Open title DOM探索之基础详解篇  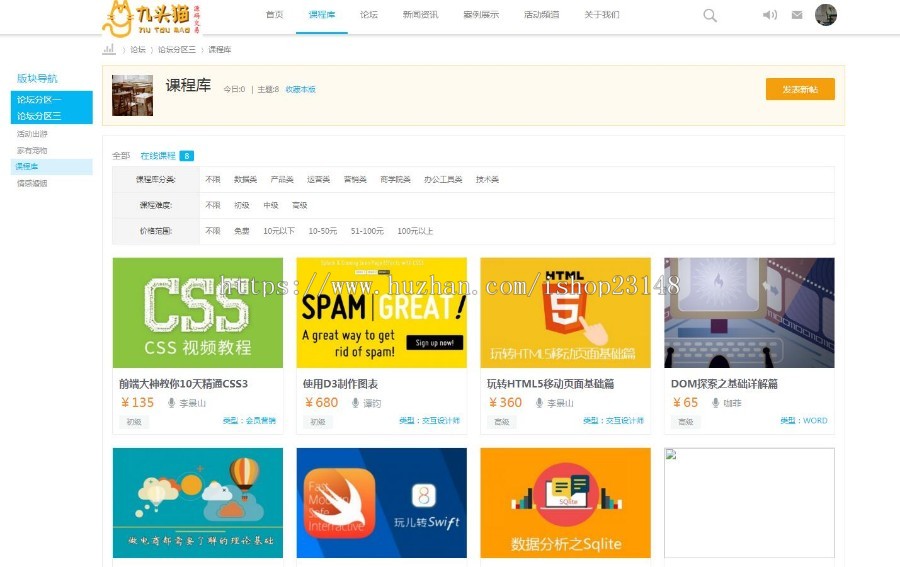pyautogui.click(x=724, y=384)
